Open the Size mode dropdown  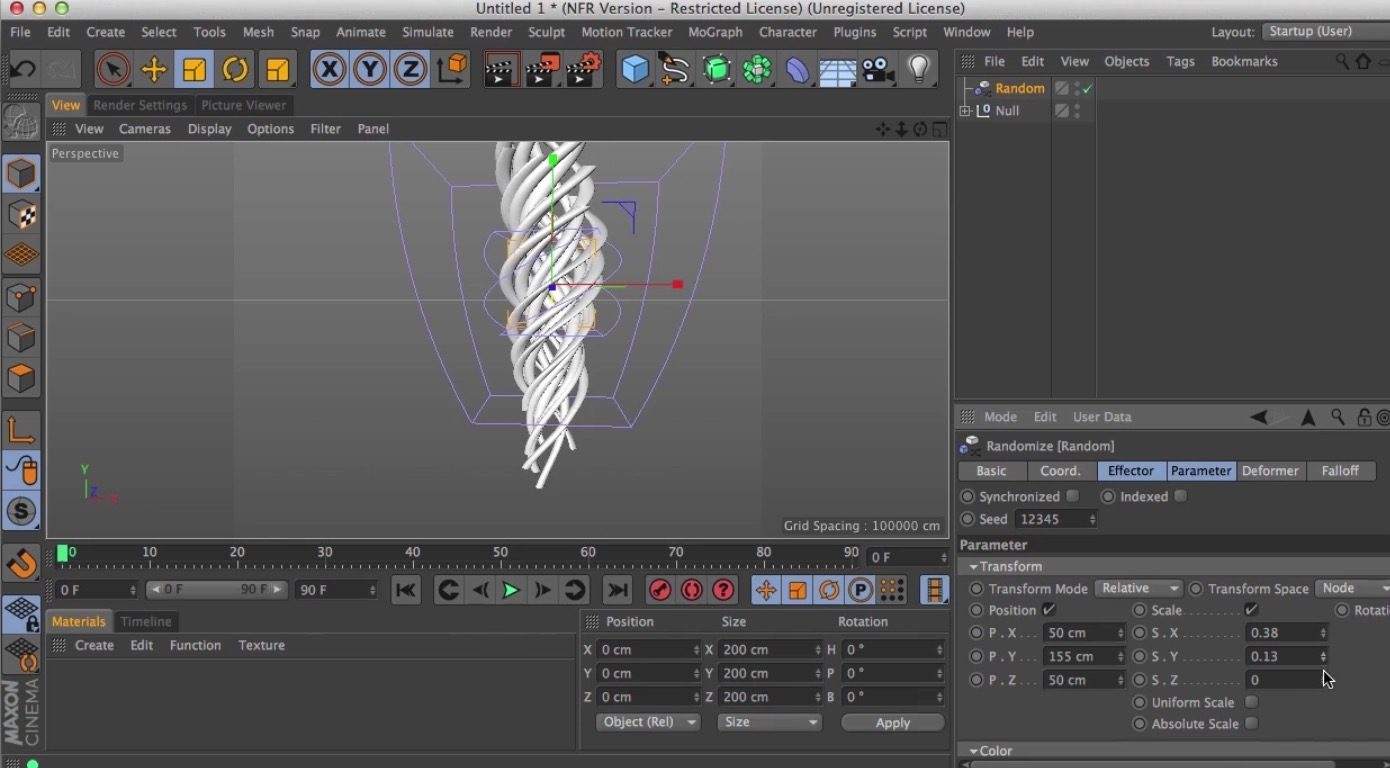tap(769, 722)
